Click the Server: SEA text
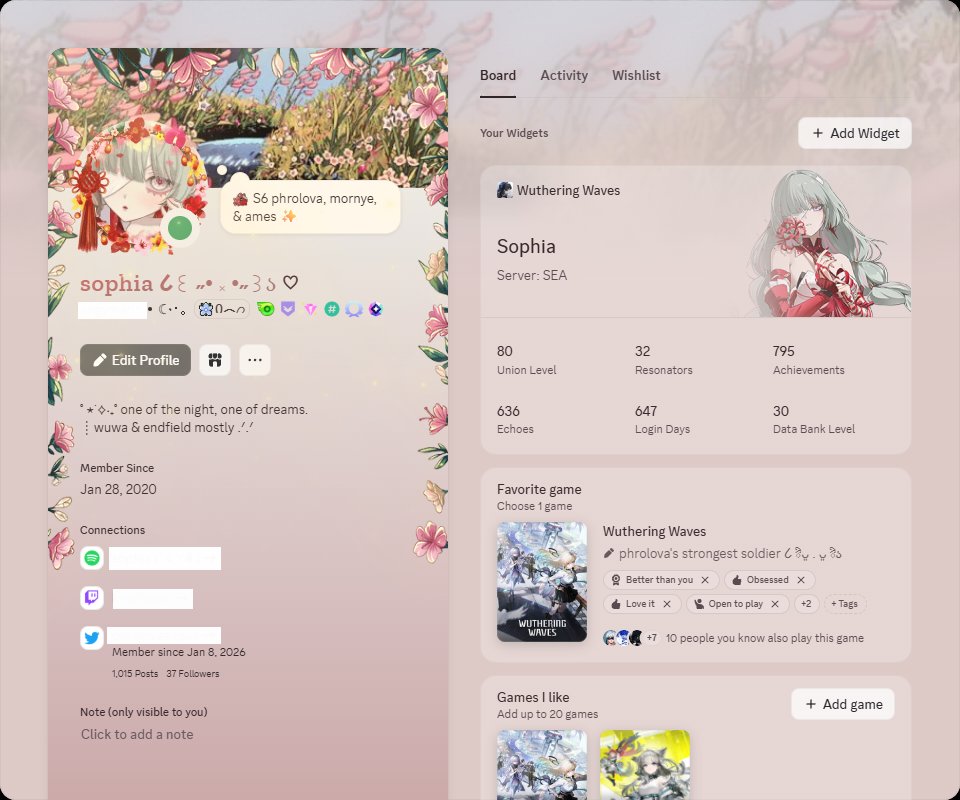 [x=532, y=275]
